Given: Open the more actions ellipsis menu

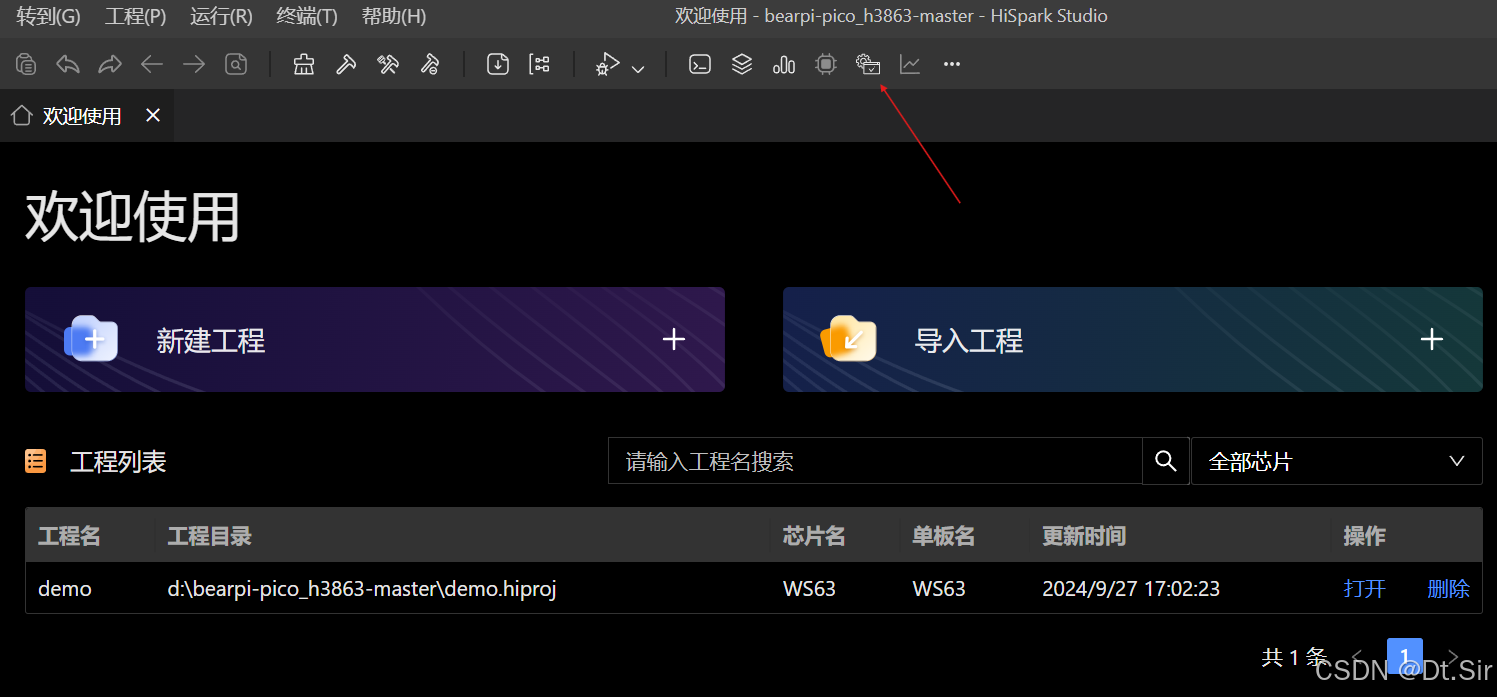Looking at the screenshot, I should tap(952, 65).
